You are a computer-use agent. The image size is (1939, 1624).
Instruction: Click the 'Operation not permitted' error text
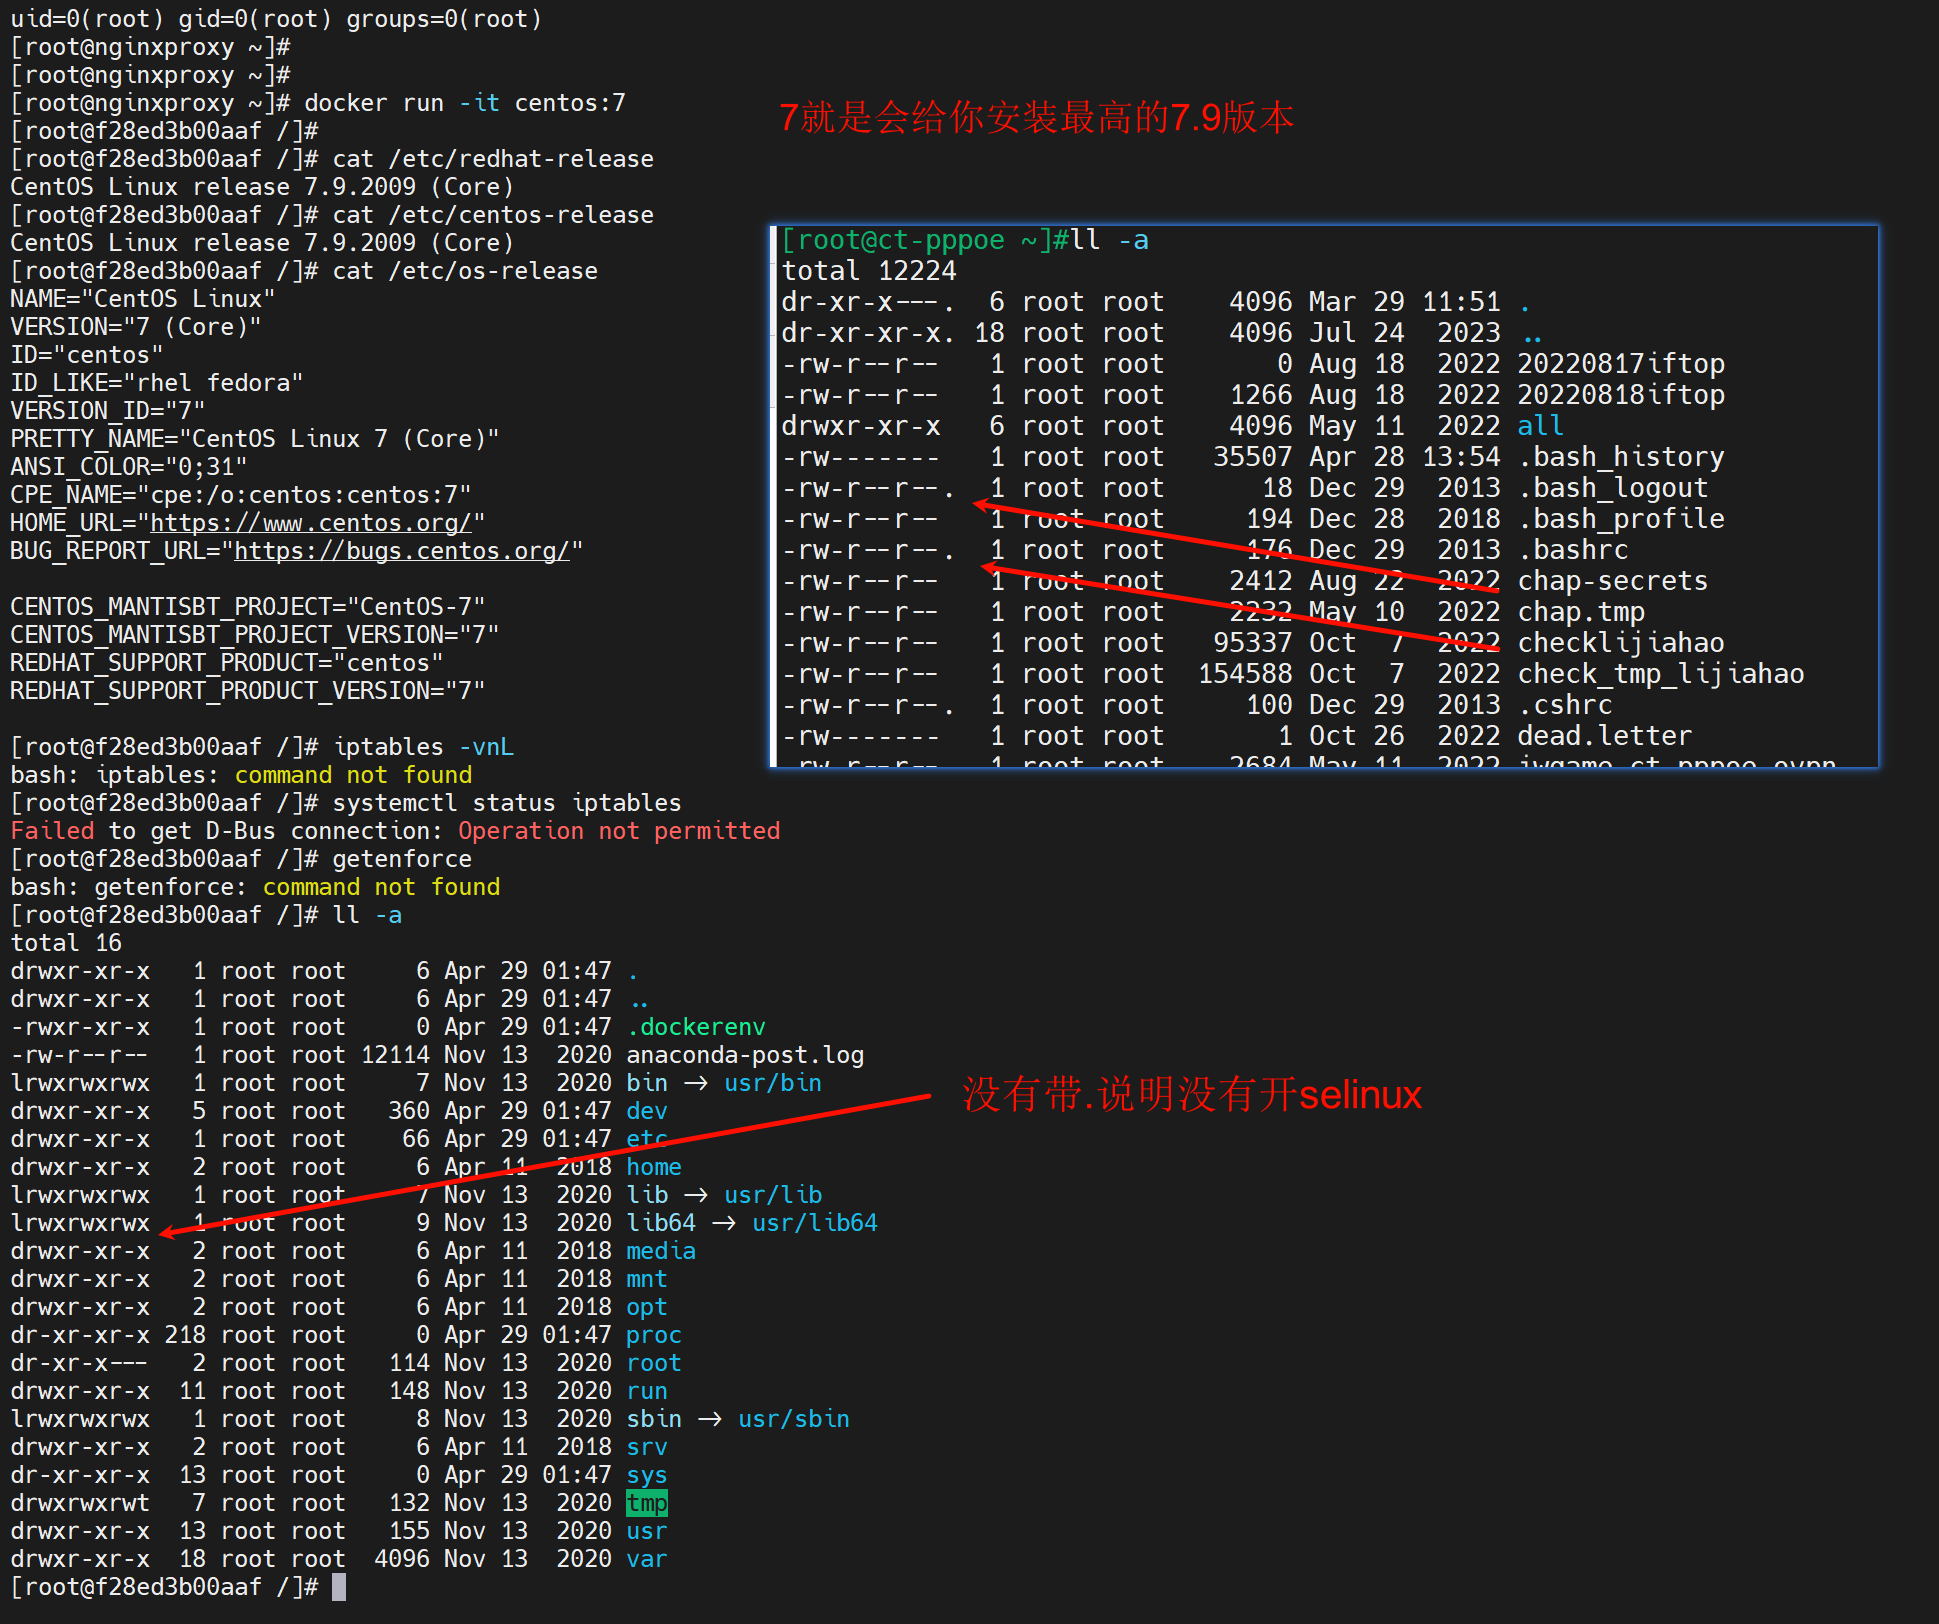tap(619, 831)
